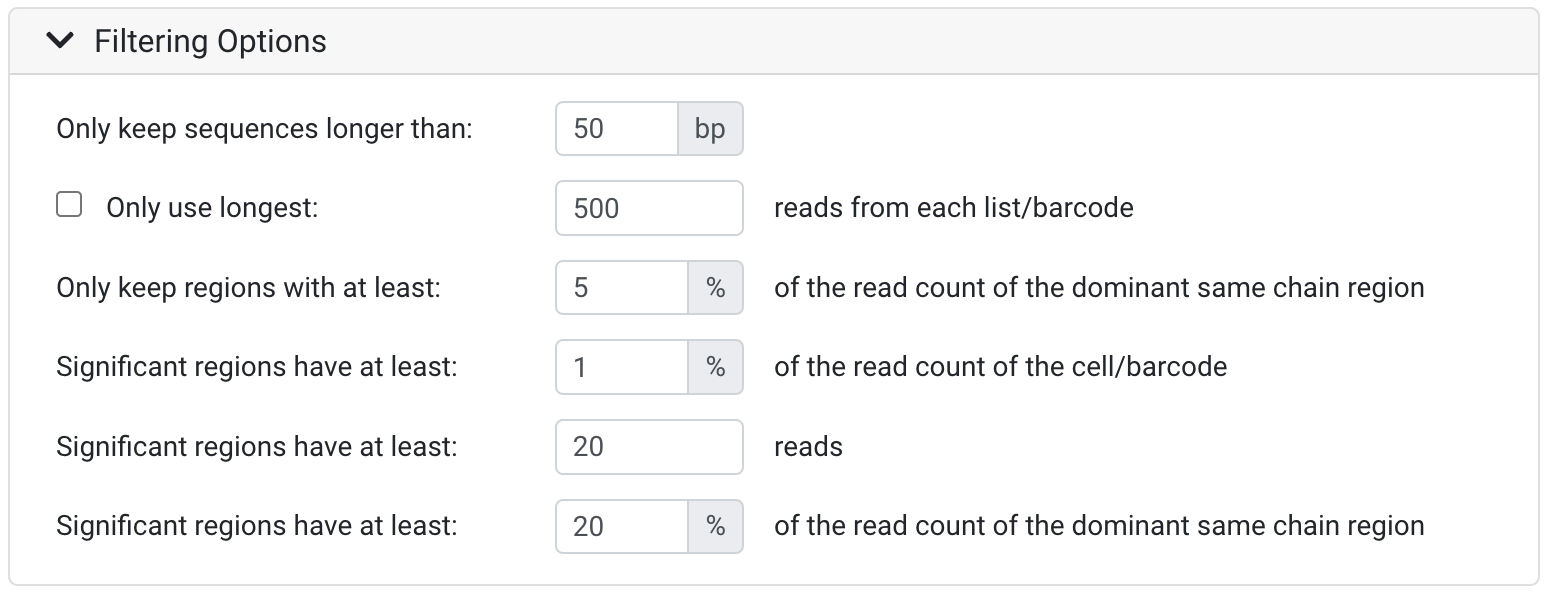Image resolution: width=1548 pixels, height=596 pixels.
Task: Click the last Significant regions have at least label
Action: (256, 526)
